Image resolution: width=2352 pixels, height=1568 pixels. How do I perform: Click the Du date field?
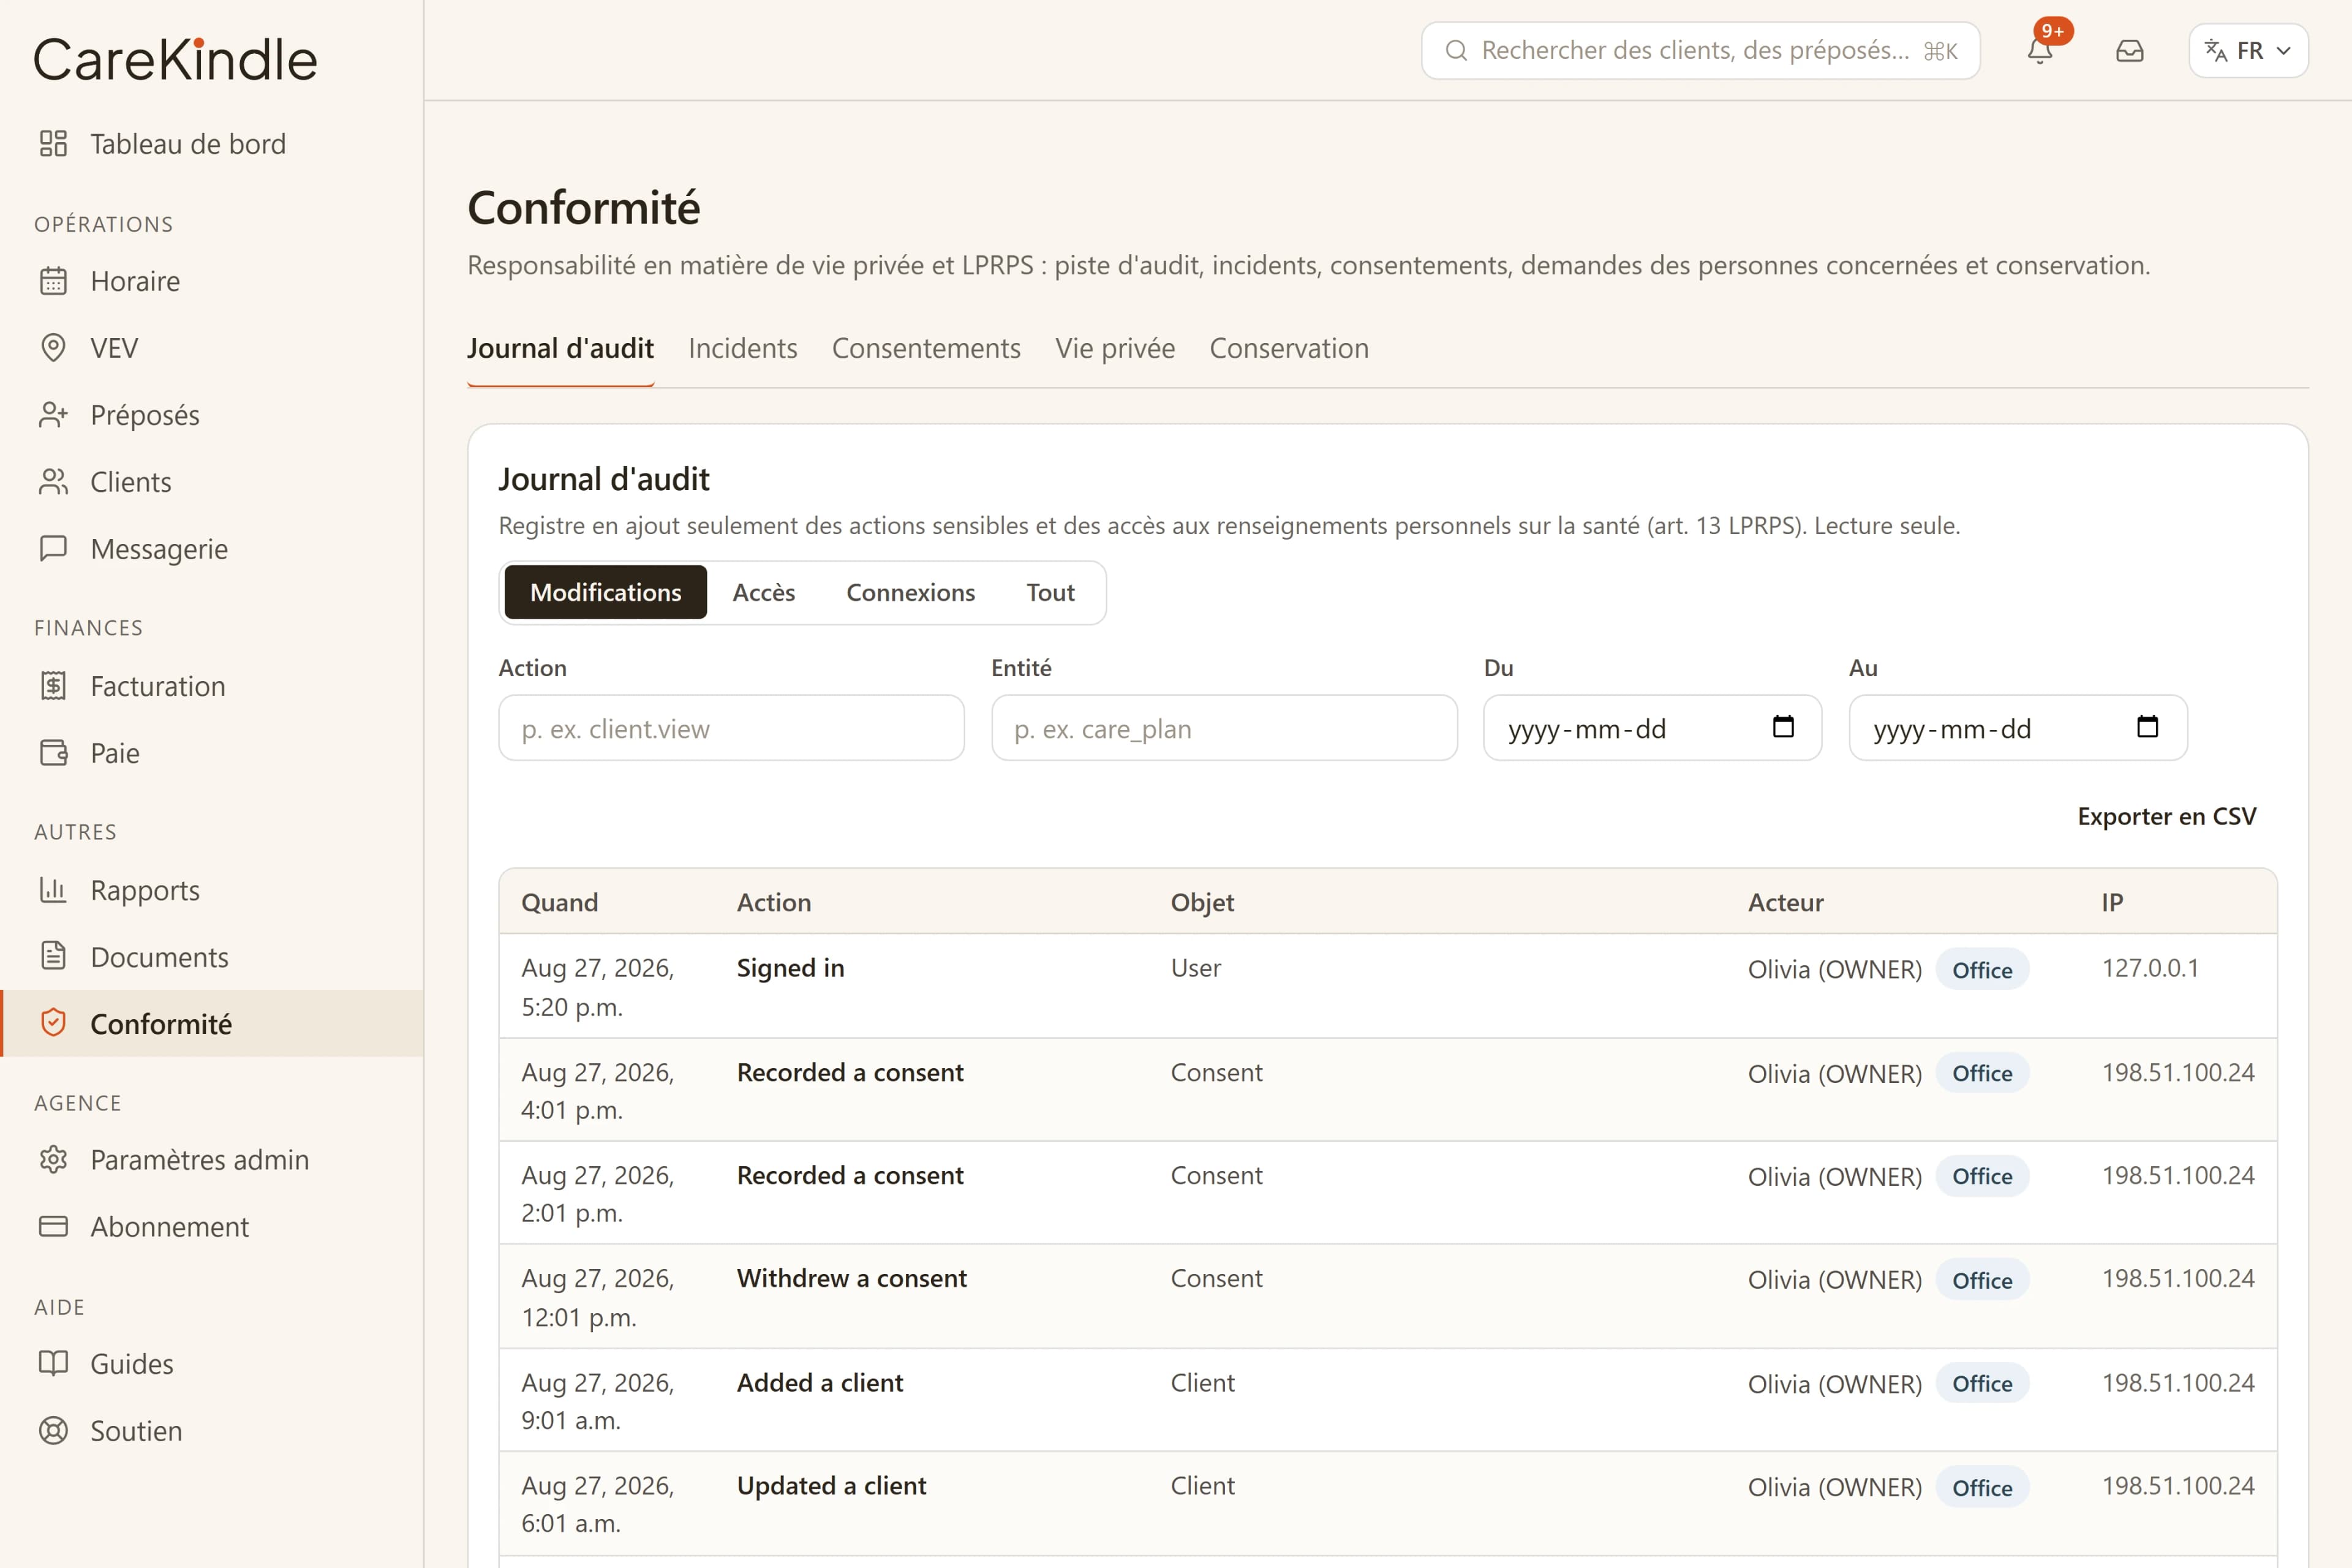point(1652,728)
